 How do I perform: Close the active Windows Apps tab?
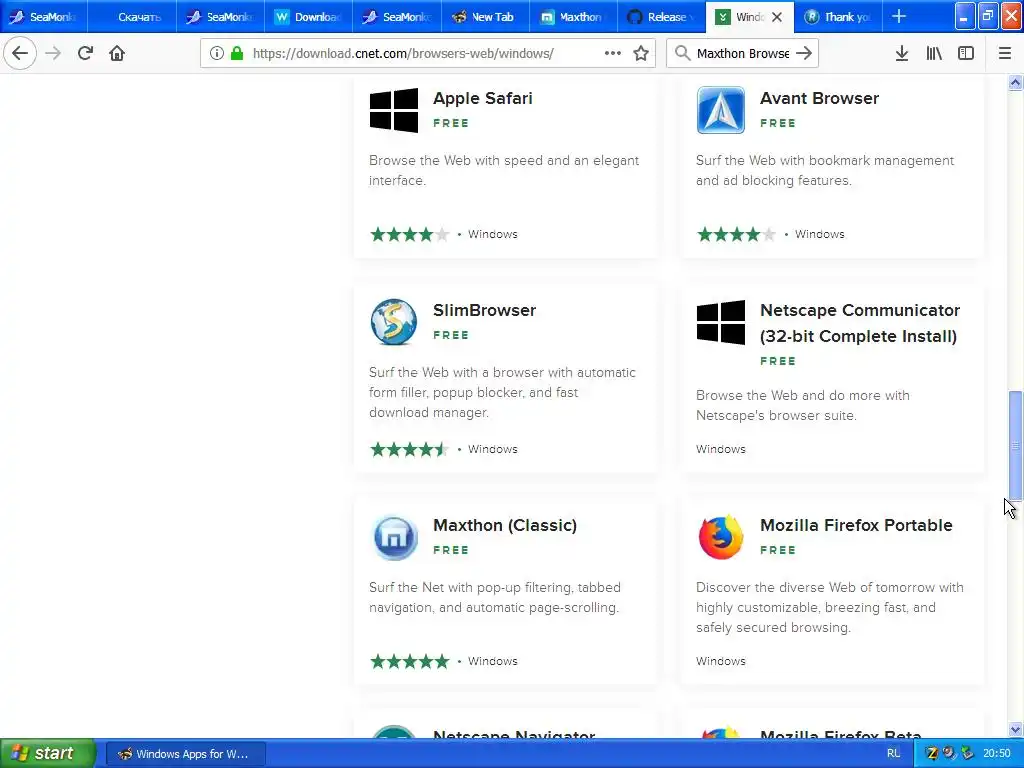777,17
